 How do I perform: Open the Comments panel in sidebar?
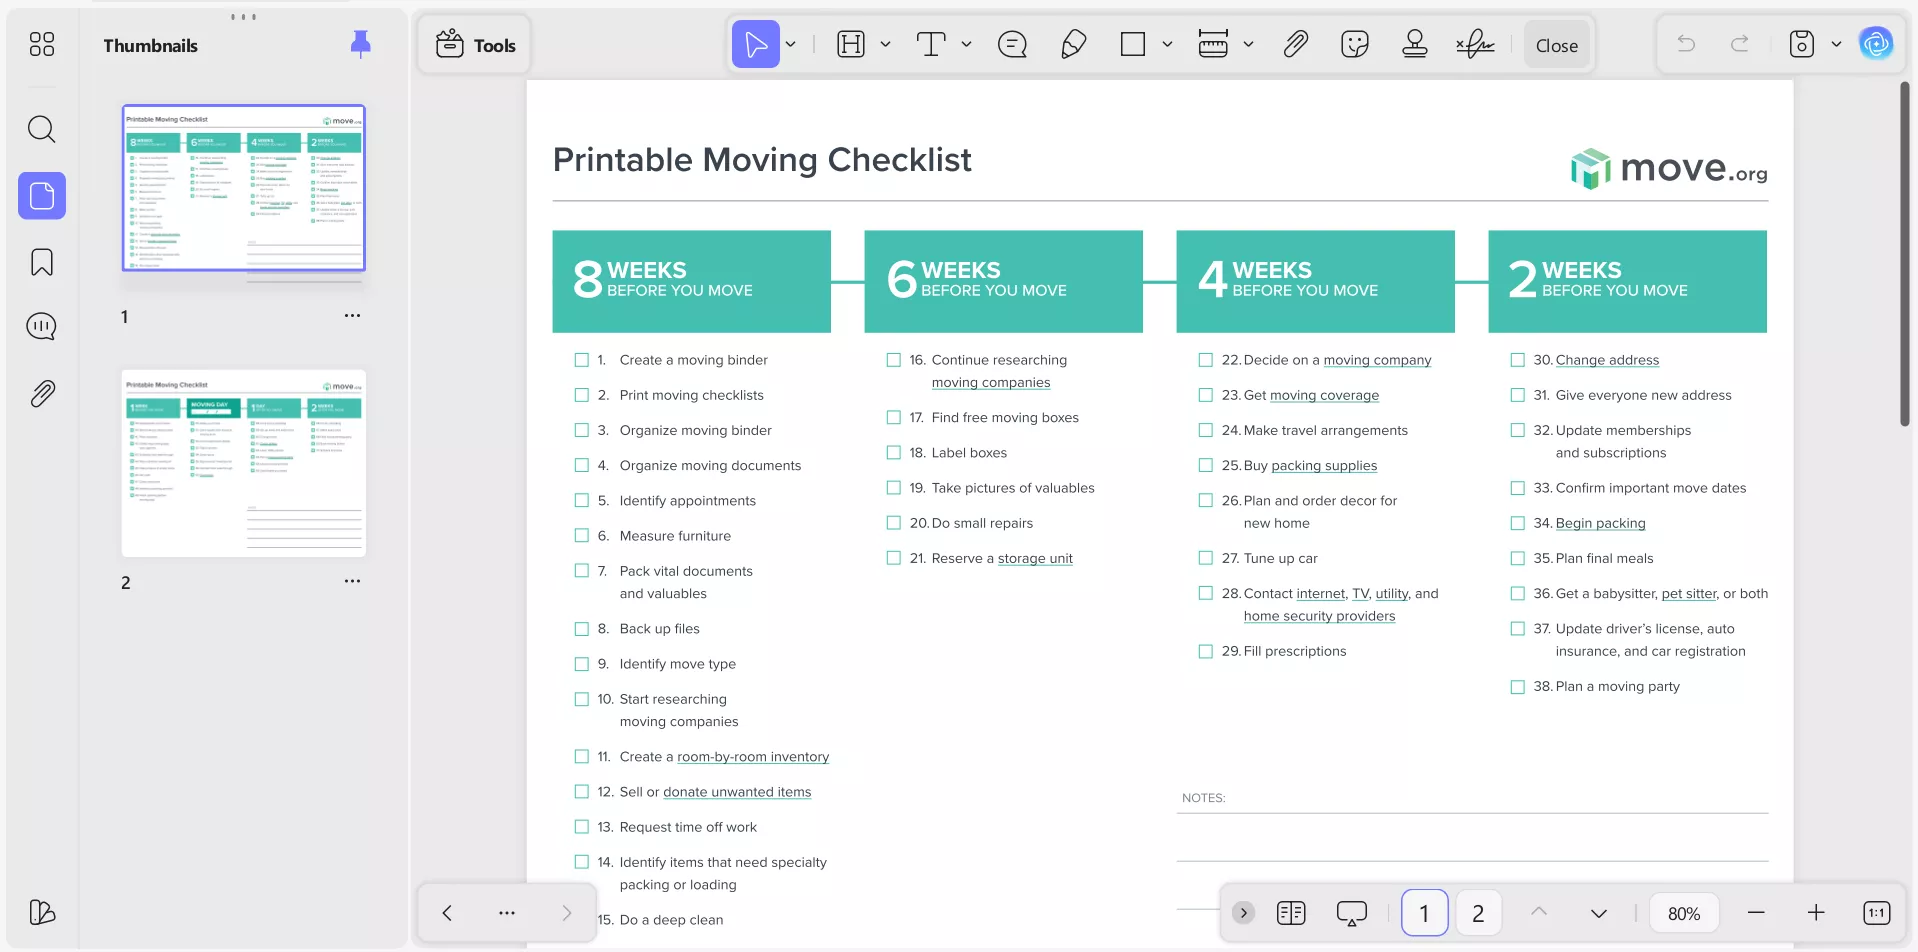(x=42, y=327)
